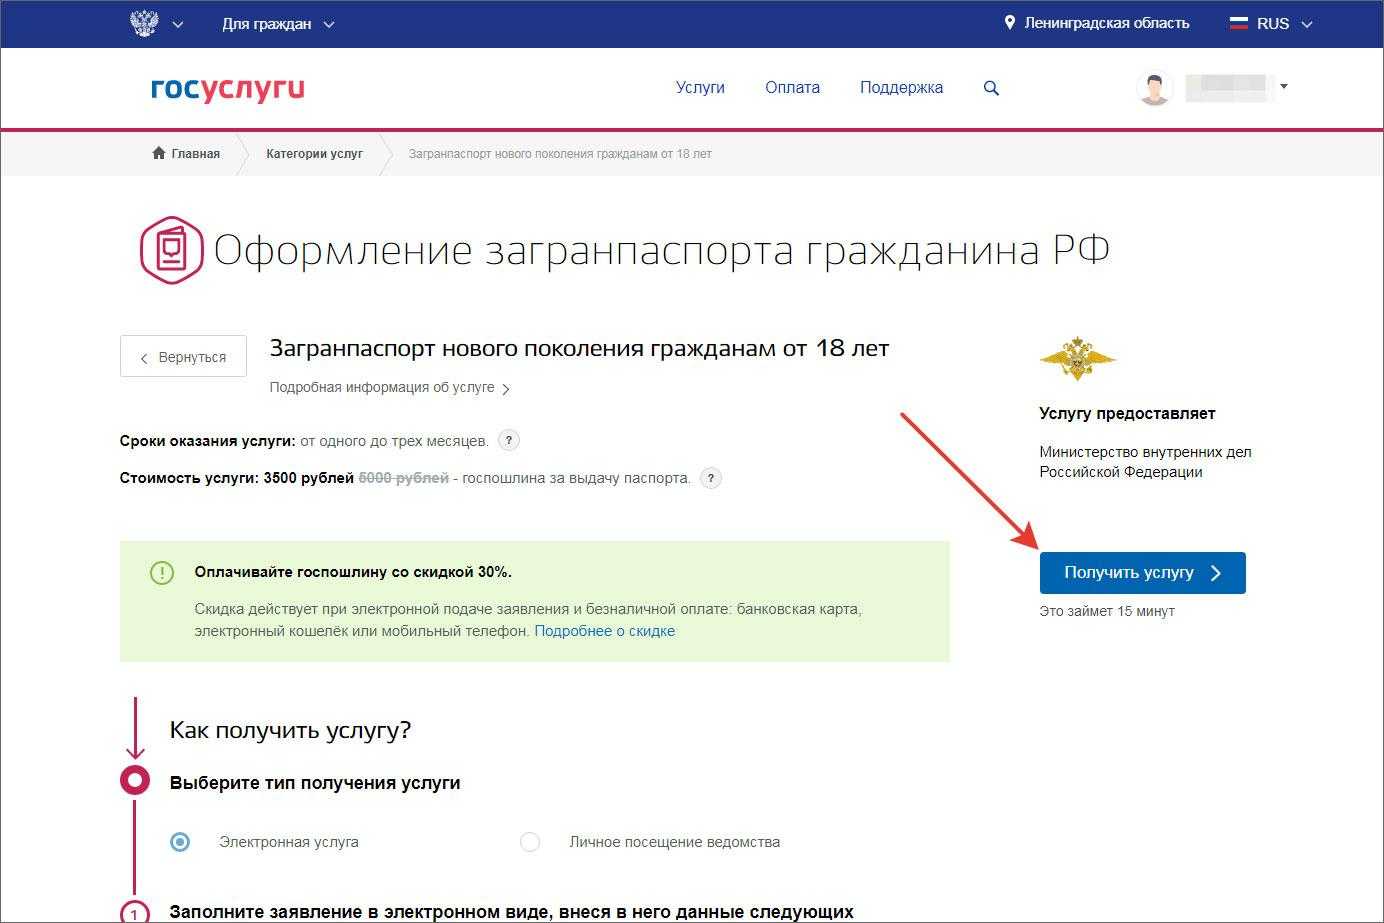The height and width of the screenshot is (923, 1384).
Task: Click the 'Выберите тип получения услуги' step marker
Action: tap(135, 780)
